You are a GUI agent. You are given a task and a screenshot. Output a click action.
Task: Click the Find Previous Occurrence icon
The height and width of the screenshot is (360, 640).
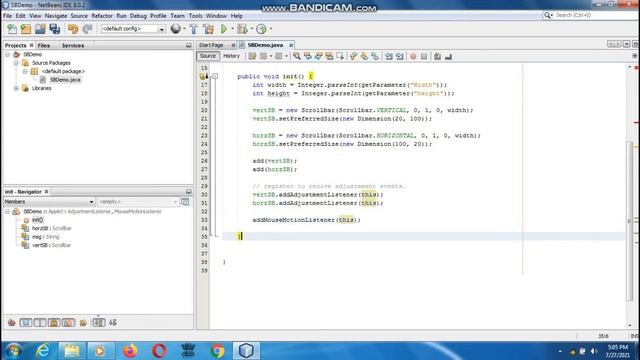[x=308, y=56]
